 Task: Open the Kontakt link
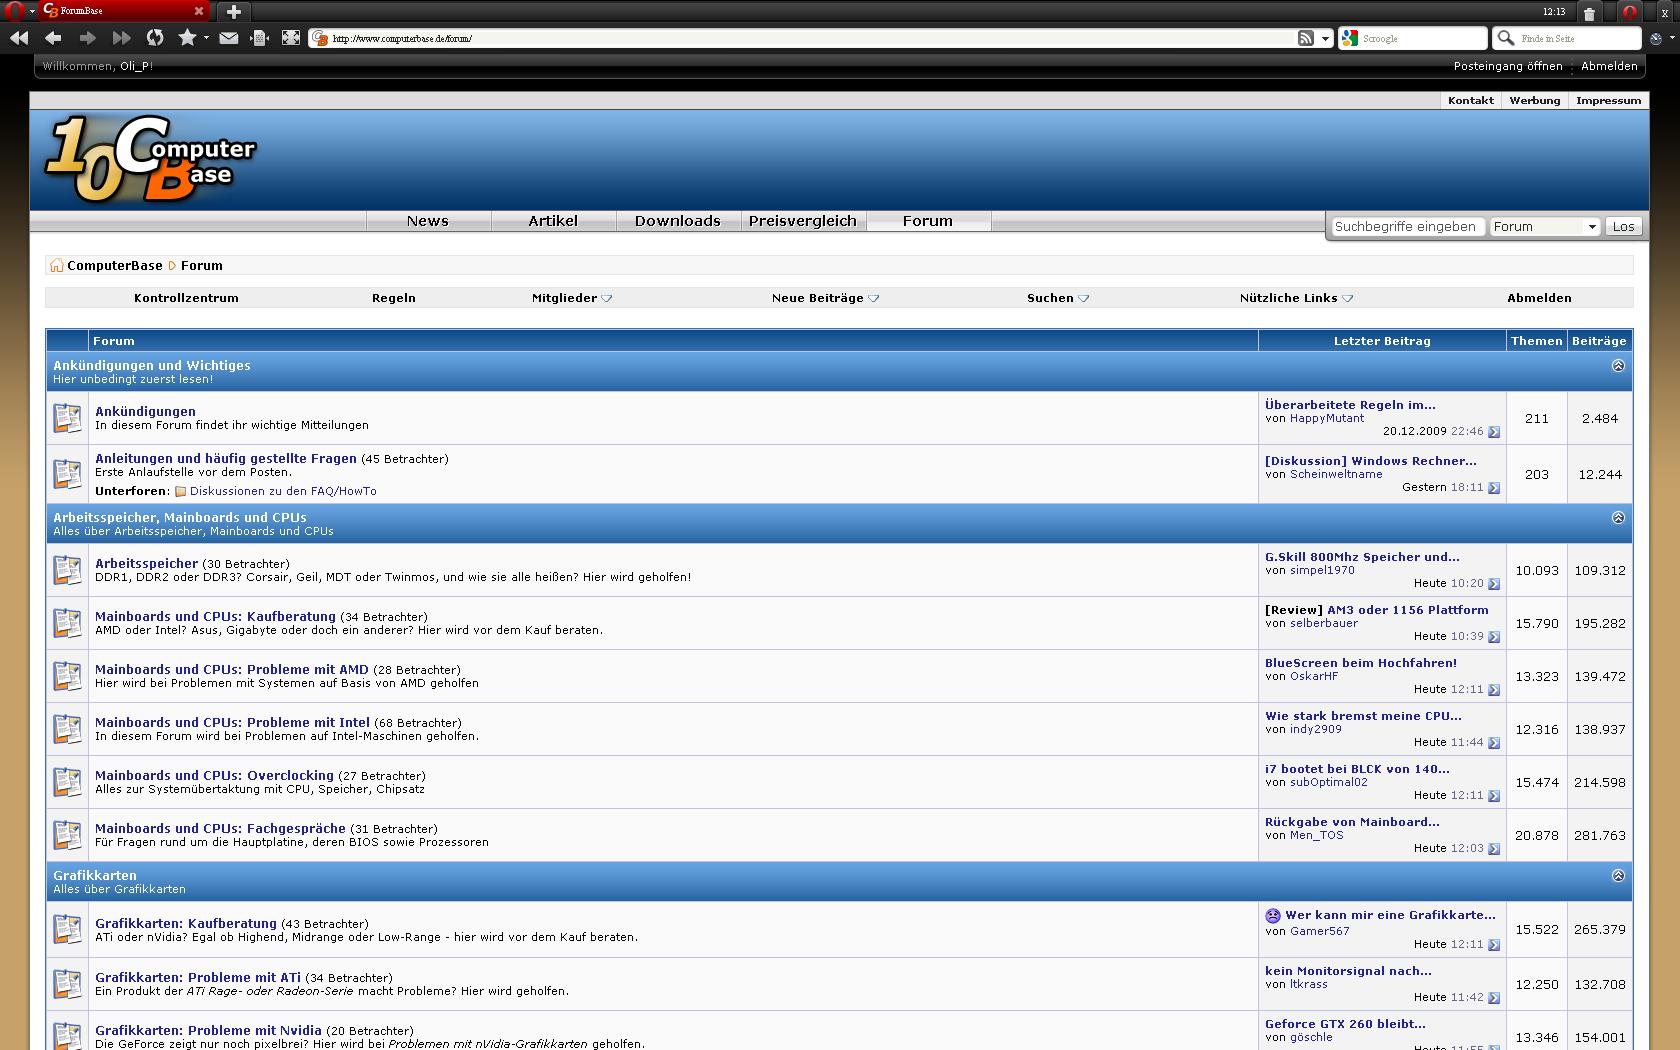coord(1471,100)
